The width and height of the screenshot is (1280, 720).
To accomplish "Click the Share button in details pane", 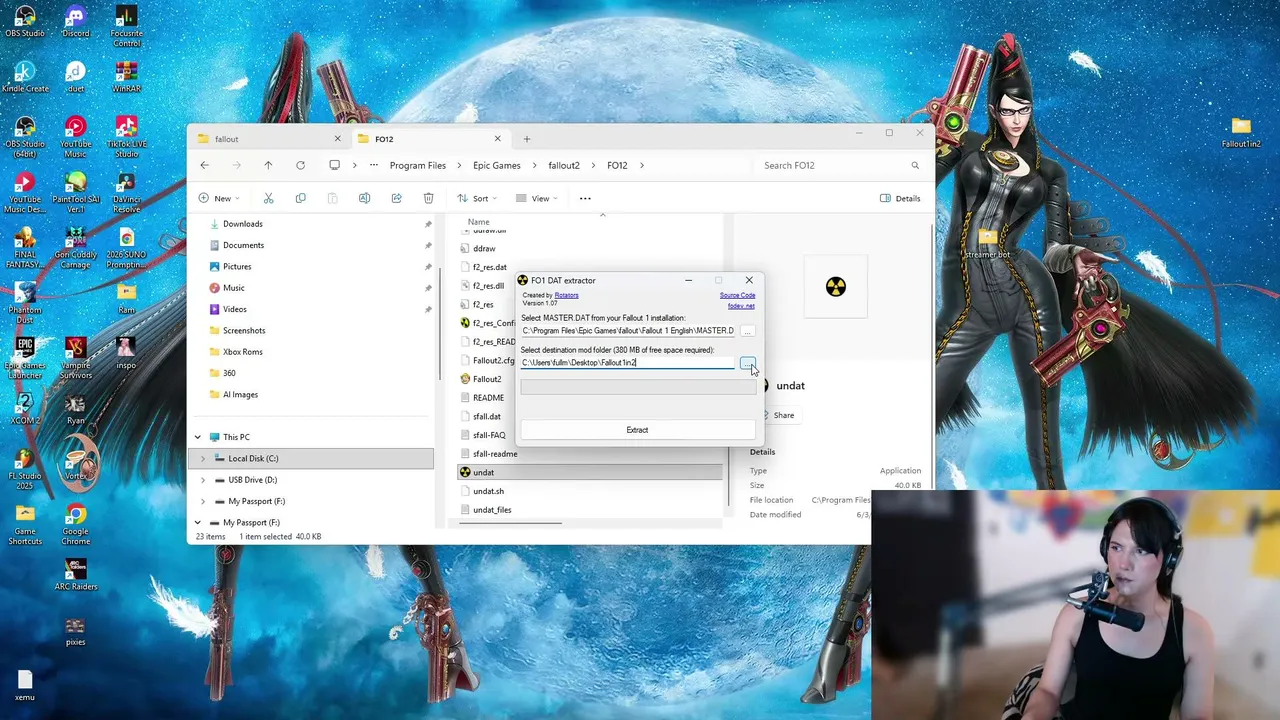I will (x=779, y=415).
